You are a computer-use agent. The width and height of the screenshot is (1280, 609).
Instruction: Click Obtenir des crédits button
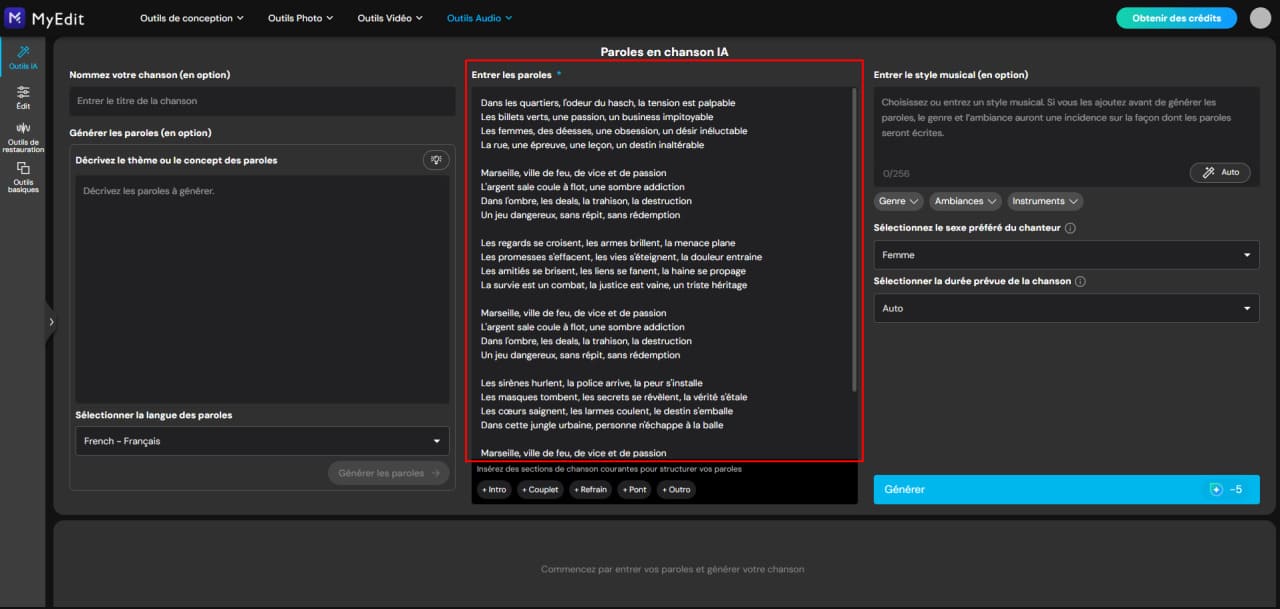(x=1176, y=18)
